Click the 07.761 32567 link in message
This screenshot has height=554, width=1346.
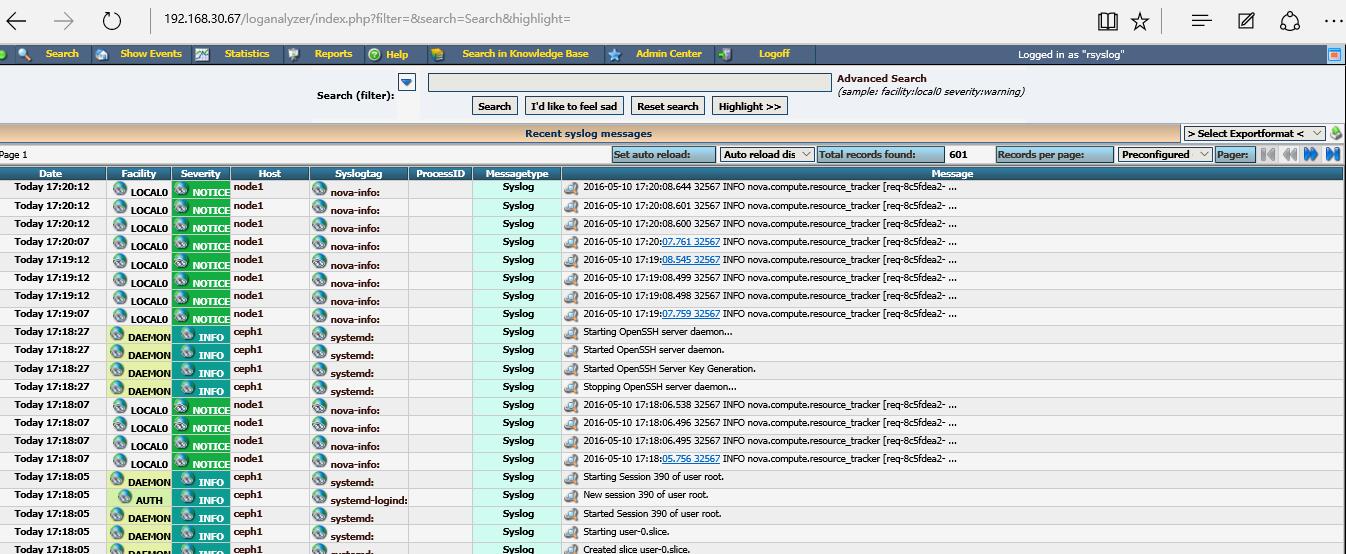[691, 242]
